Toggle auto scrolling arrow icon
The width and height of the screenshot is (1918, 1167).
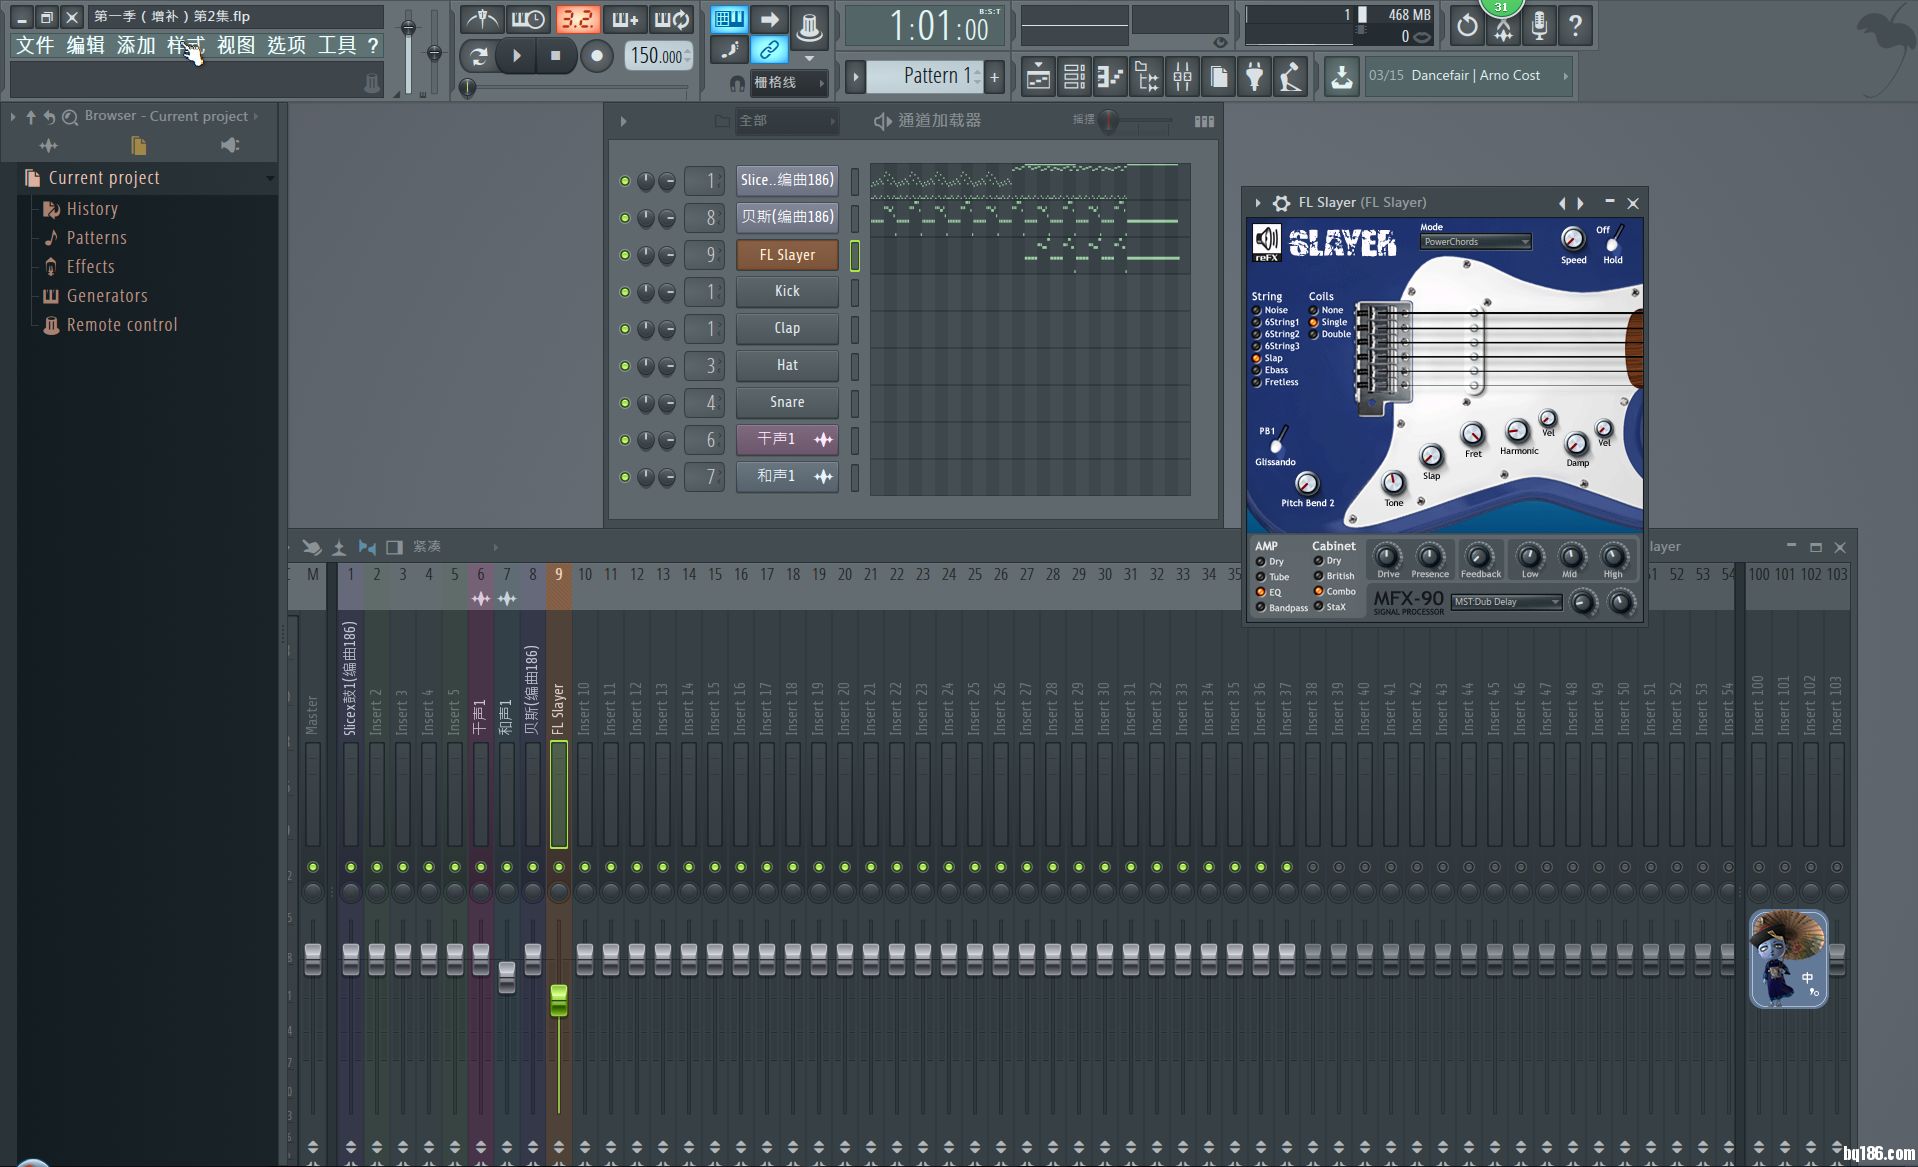click(x=769, y=19)
